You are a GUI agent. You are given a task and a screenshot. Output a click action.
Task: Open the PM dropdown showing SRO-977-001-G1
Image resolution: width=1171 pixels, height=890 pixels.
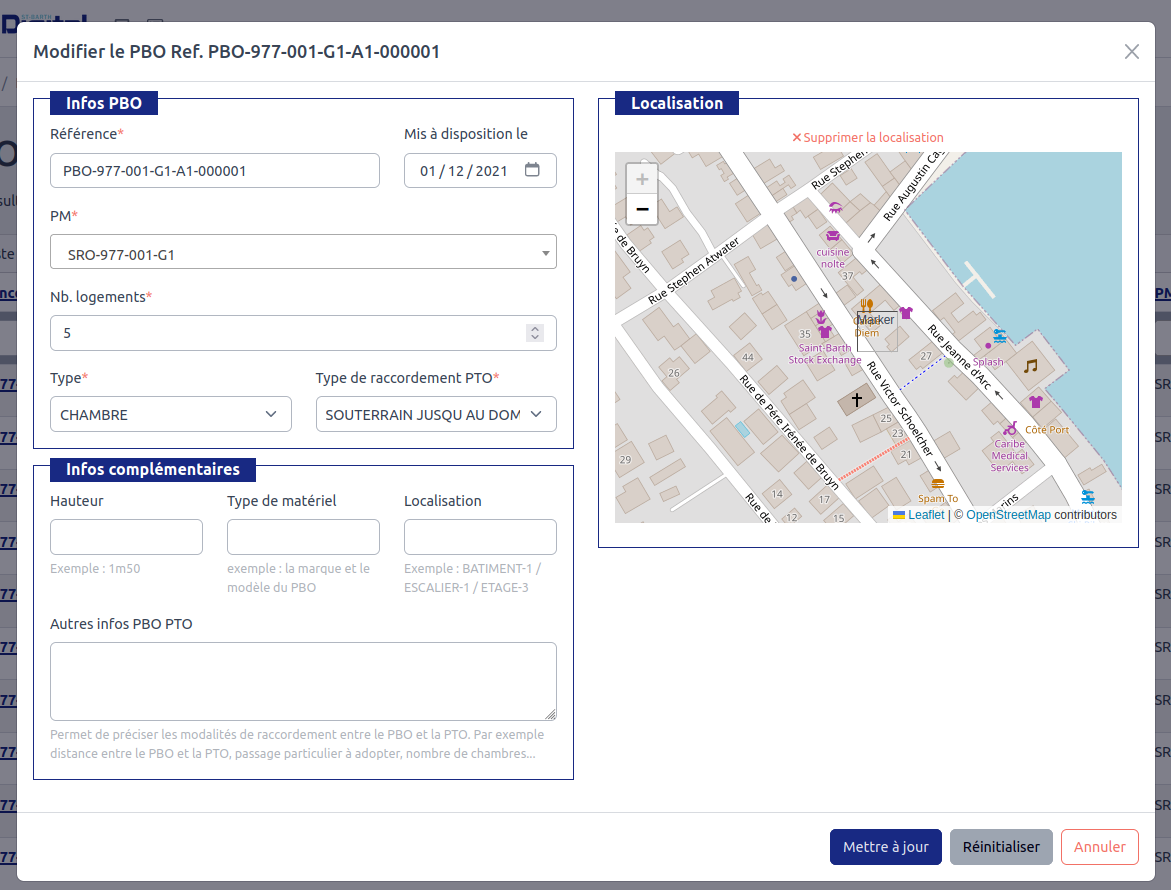click(303, 251)
